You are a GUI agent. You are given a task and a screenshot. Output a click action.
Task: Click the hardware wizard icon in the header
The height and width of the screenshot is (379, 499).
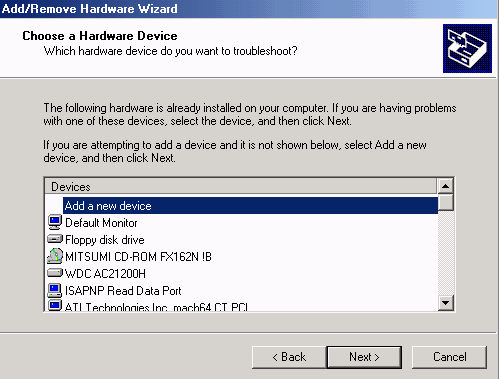467,48
